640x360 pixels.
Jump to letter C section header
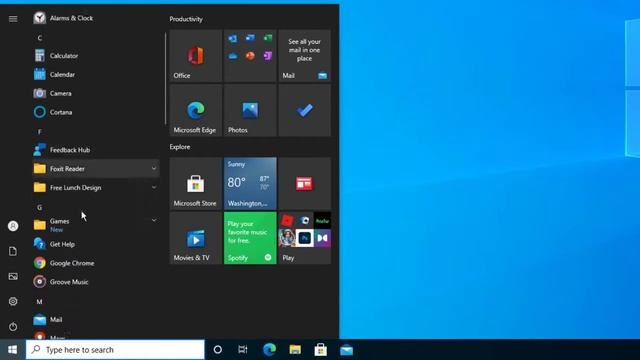click(x=40, y=38)
